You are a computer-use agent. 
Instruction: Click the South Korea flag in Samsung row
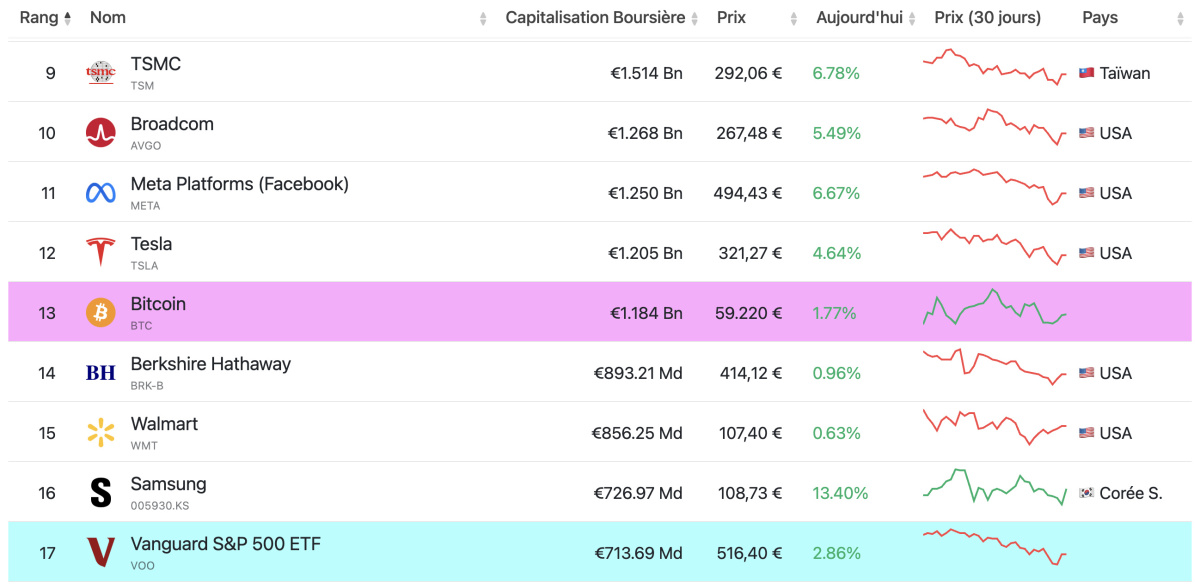[x=1087, y=493]
